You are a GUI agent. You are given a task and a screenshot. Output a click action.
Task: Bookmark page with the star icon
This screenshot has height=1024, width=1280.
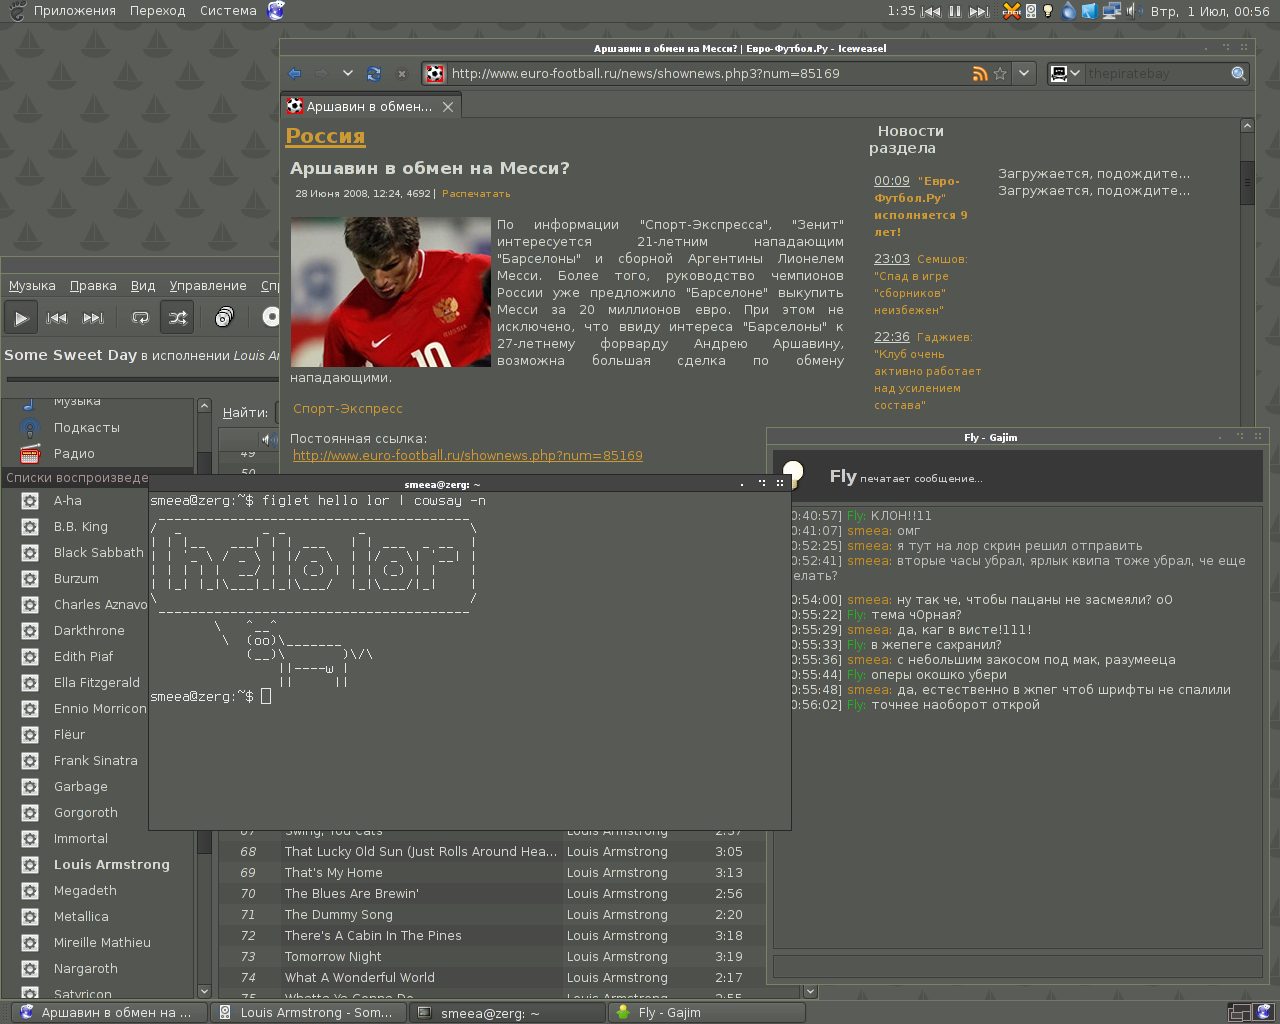pos(999,73)
